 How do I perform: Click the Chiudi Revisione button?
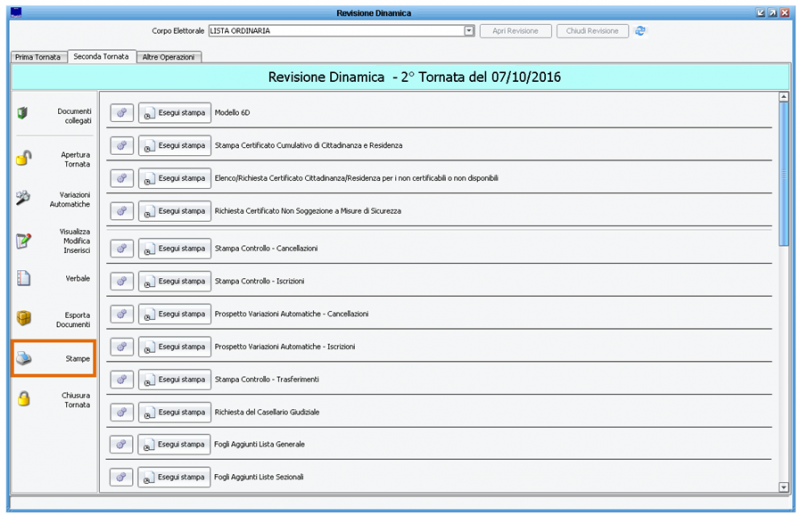click(x=592, y=31)
